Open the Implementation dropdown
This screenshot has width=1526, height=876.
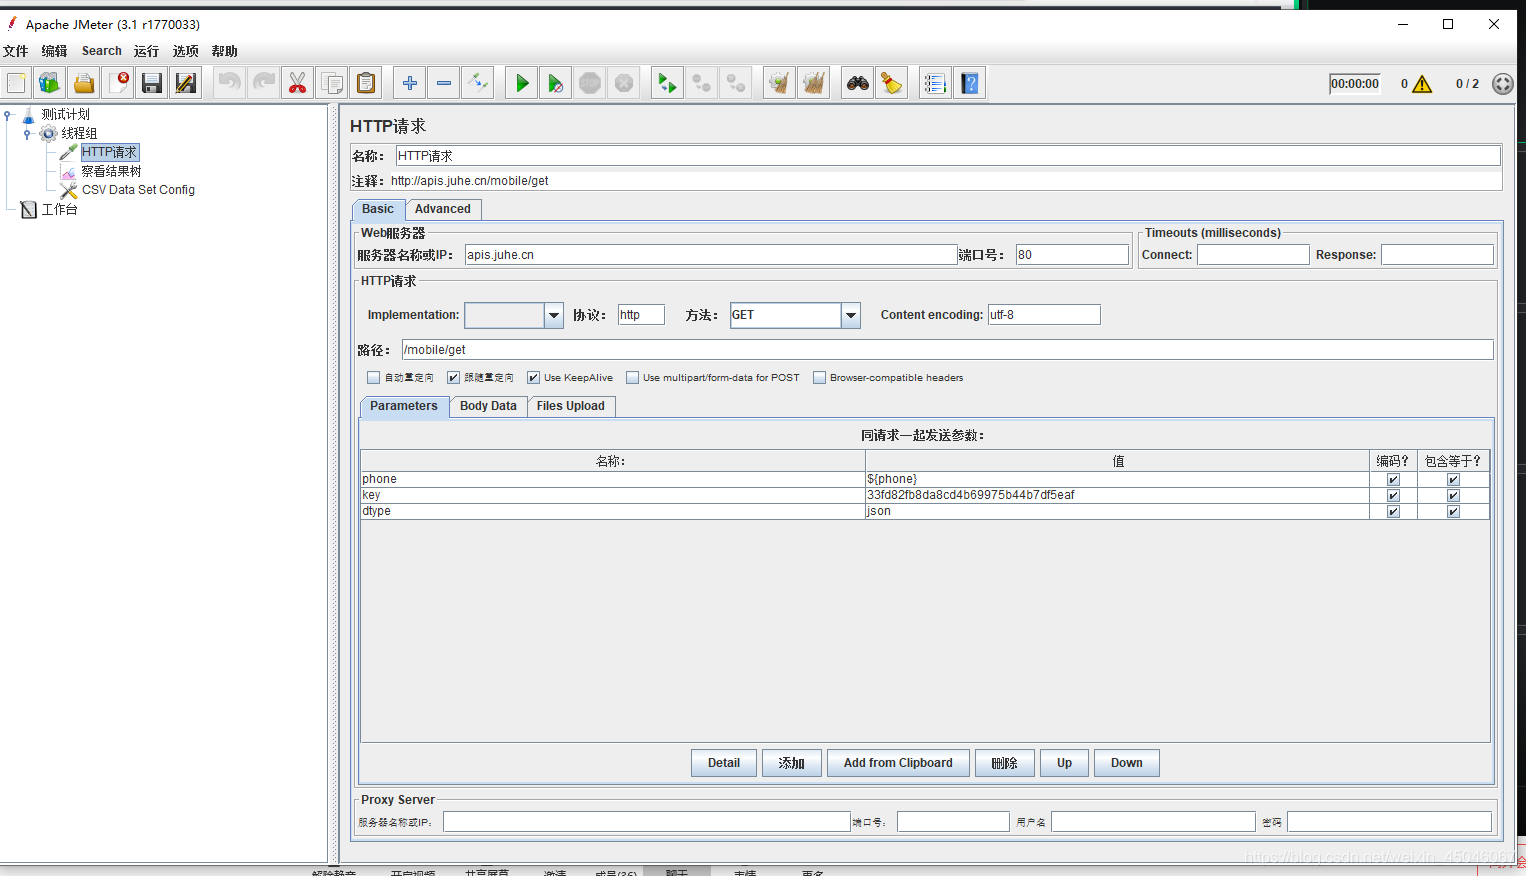point(554,315)
